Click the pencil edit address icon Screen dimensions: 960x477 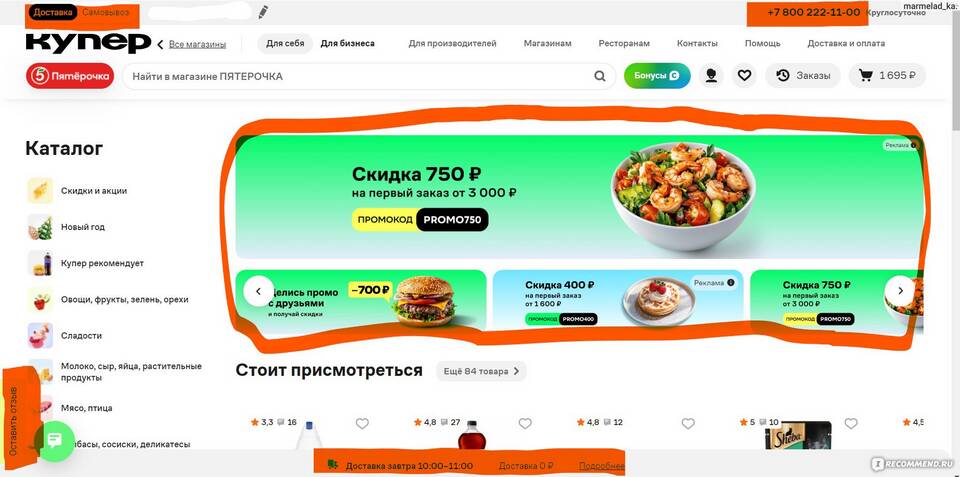coord(263,11)
